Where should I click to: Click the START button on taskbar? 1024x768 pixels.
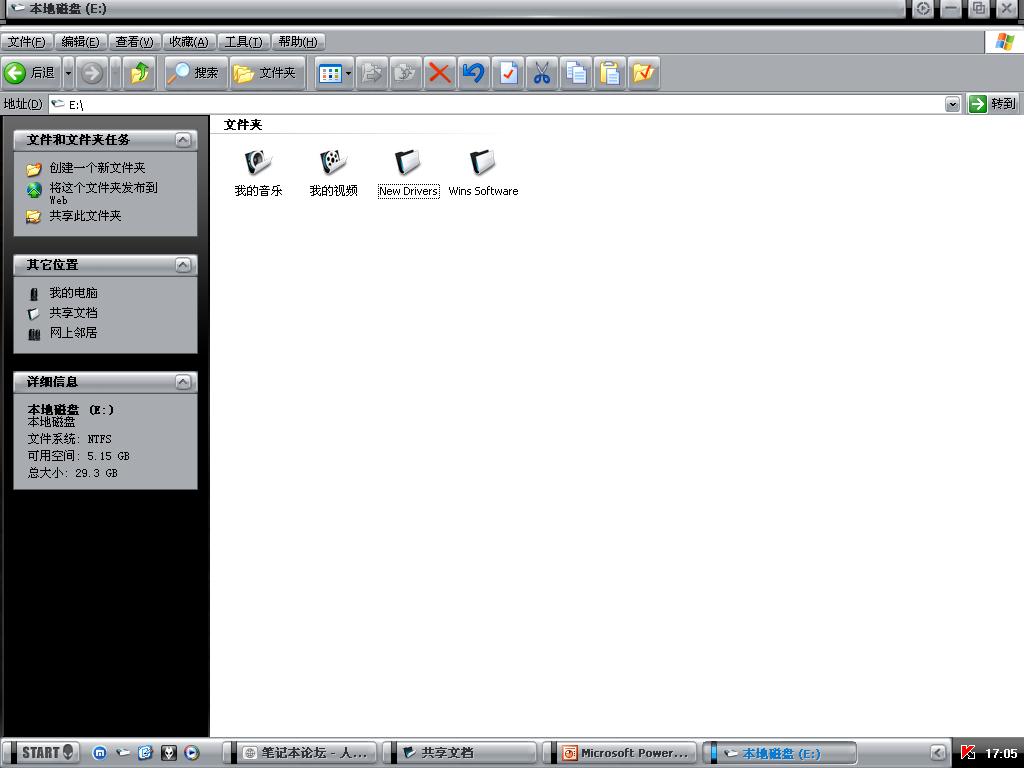[46, 752]
